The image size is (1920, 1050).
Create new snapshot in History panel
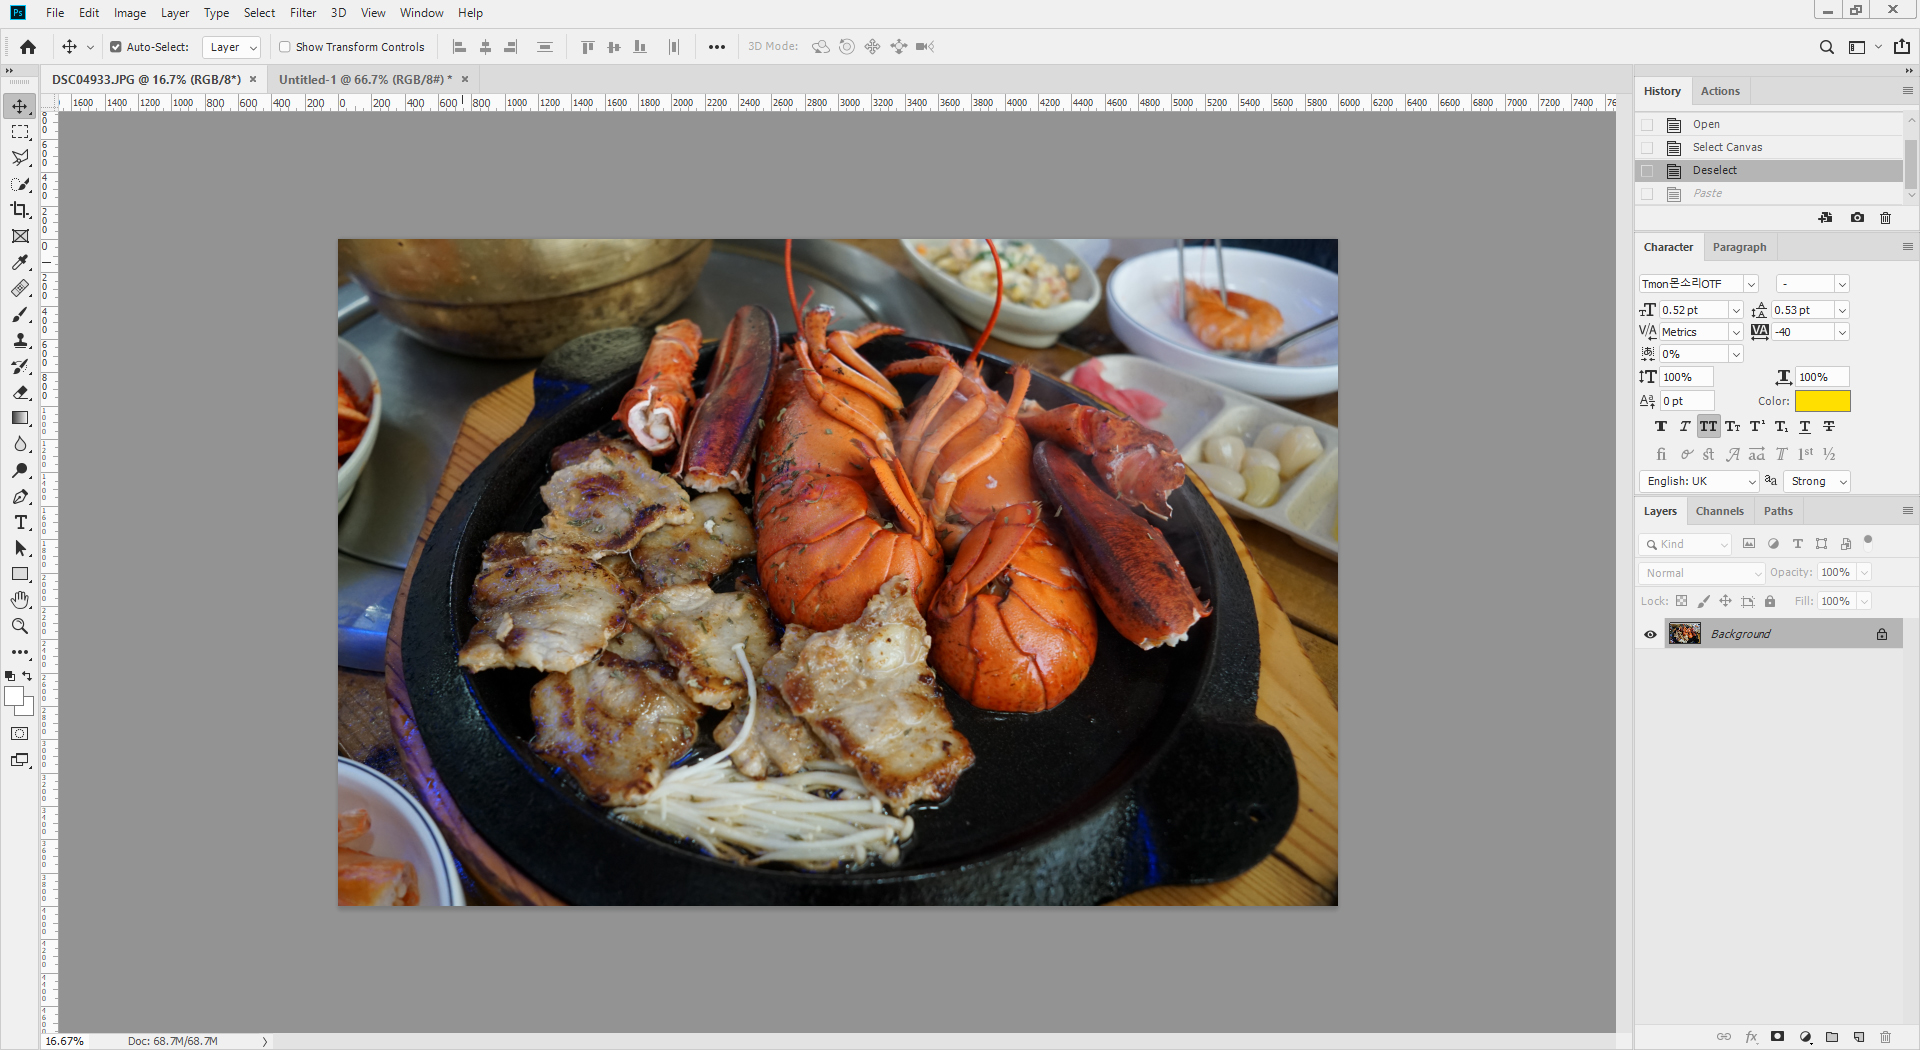(1857, 218)
